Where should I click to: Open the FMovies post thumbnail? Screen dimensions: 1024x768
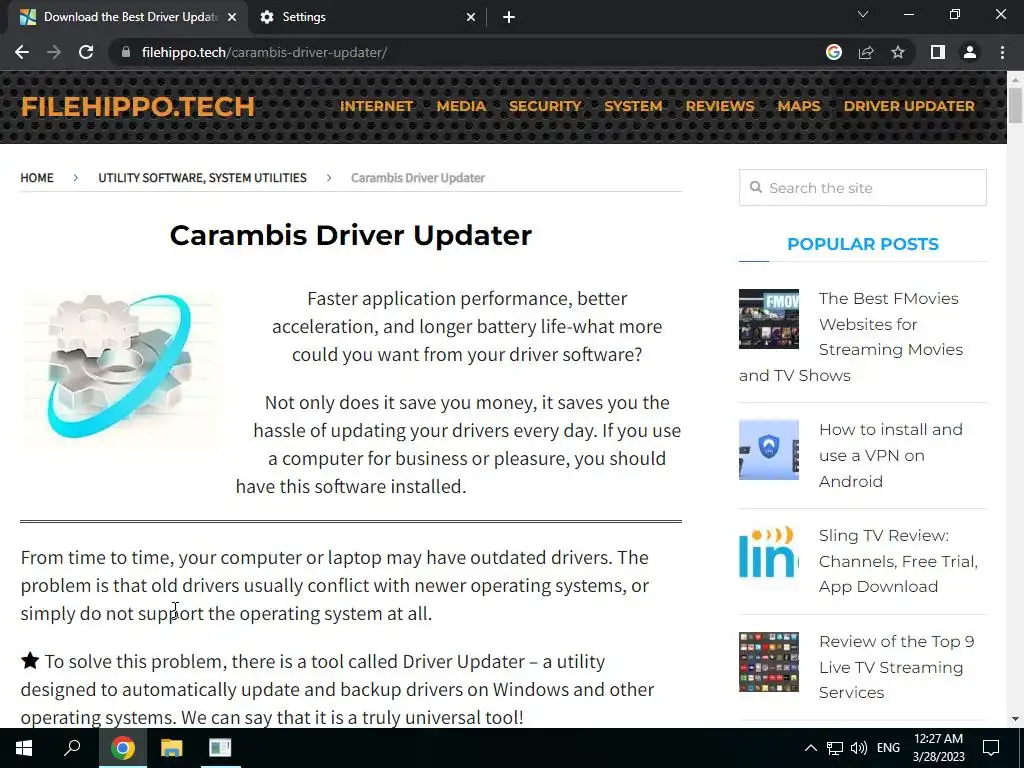[769, 319]
